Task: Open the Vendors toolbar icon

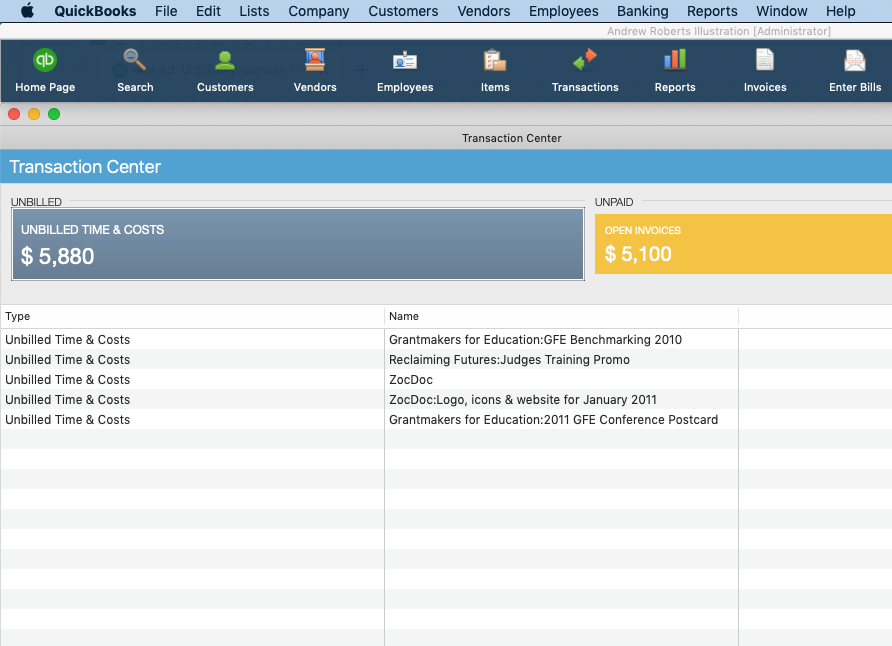Action: click(315, 61)
